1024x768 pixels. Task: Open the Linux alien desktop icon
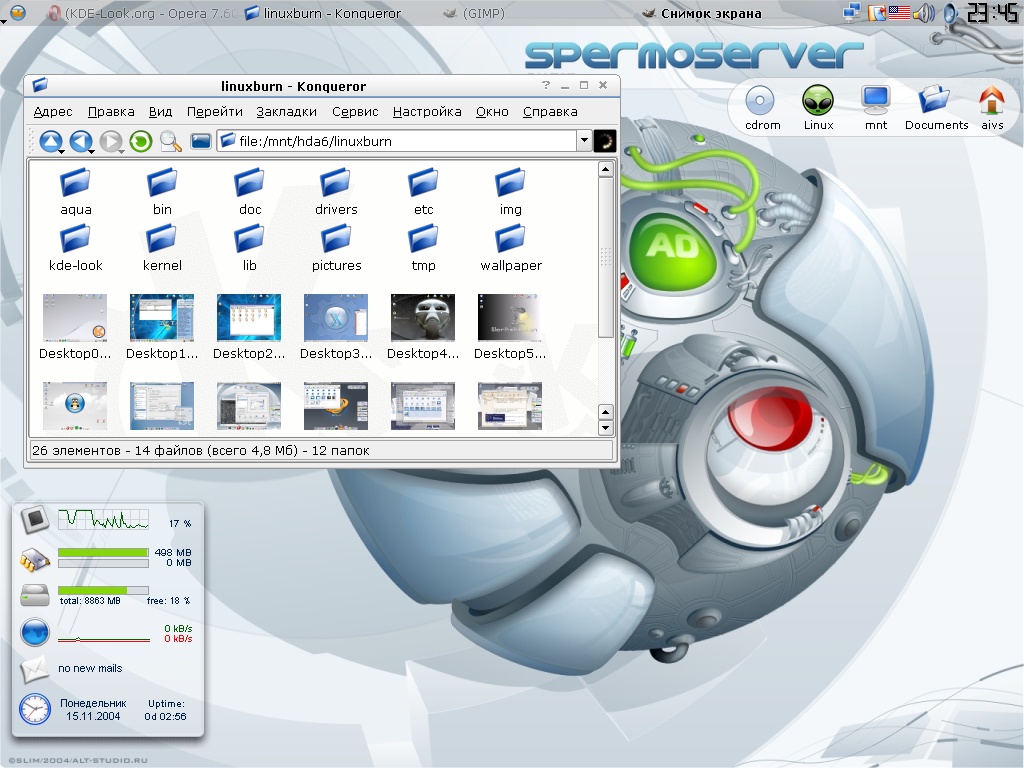[x=818, y=107]
